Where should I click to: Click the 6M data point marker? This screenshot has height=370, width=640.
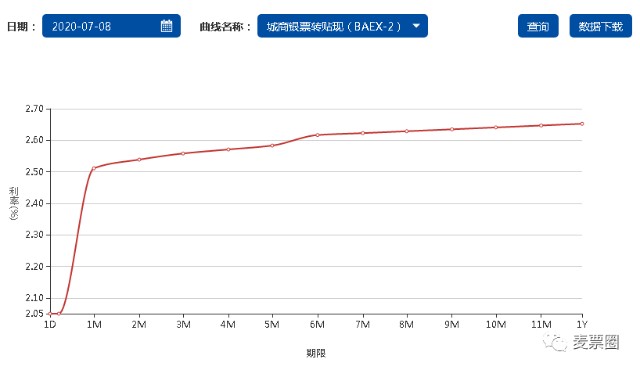coord(317,135)
